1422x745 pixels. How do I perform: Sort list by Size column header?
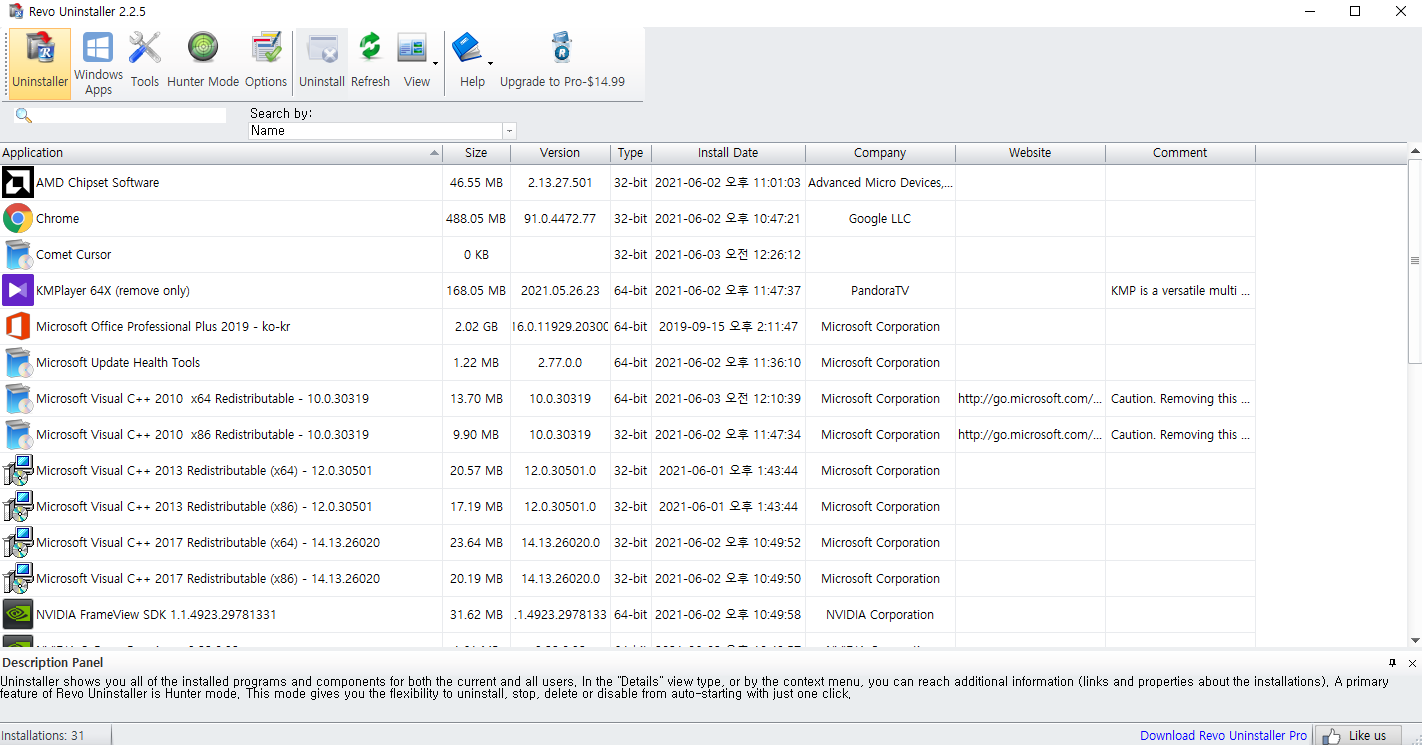click(476, 153)
